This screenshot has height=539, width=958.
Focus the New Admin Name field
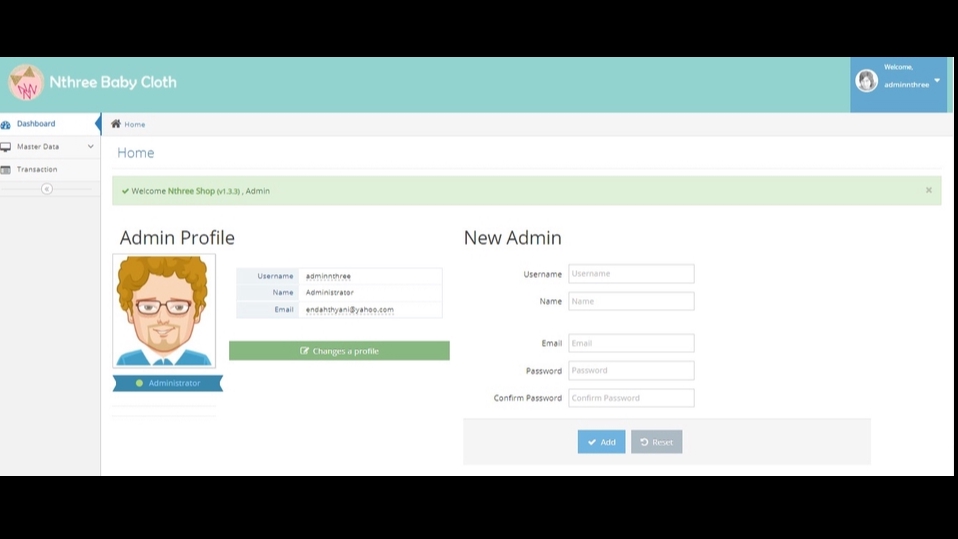coord(631,301)
